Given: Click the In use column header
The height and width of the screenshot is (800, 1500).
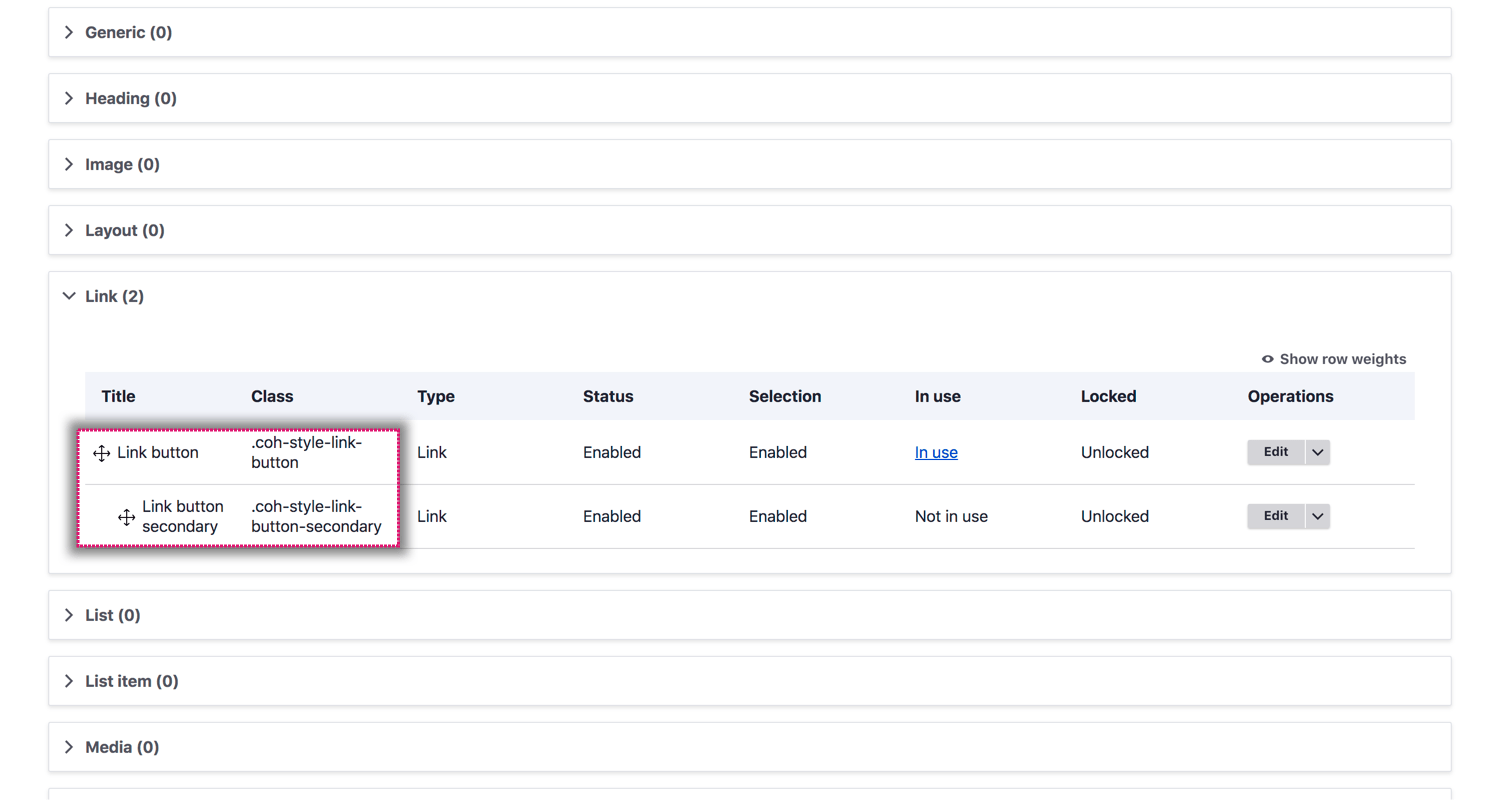Looking at the screenshot, I should tap(938, 396).
